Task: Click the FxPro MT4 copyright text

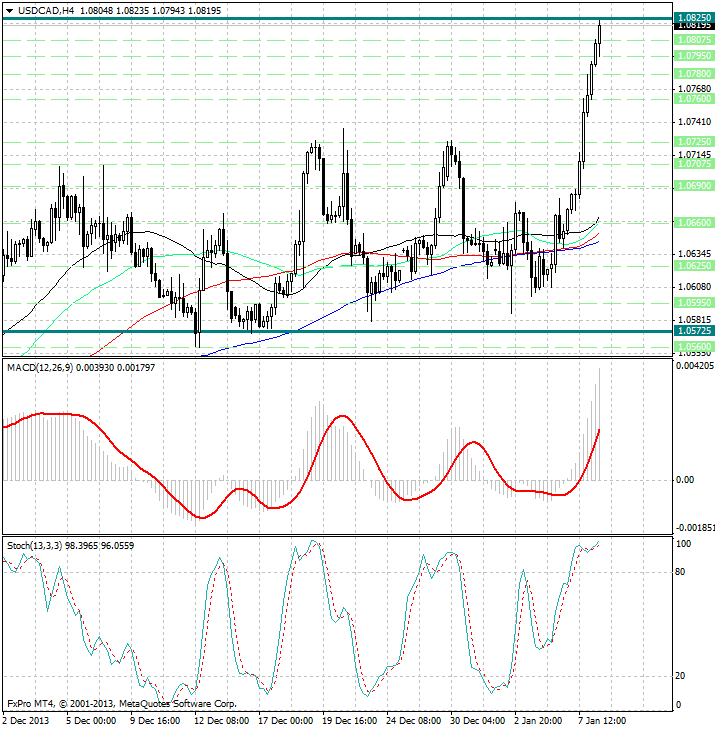Action: [121, 703]
